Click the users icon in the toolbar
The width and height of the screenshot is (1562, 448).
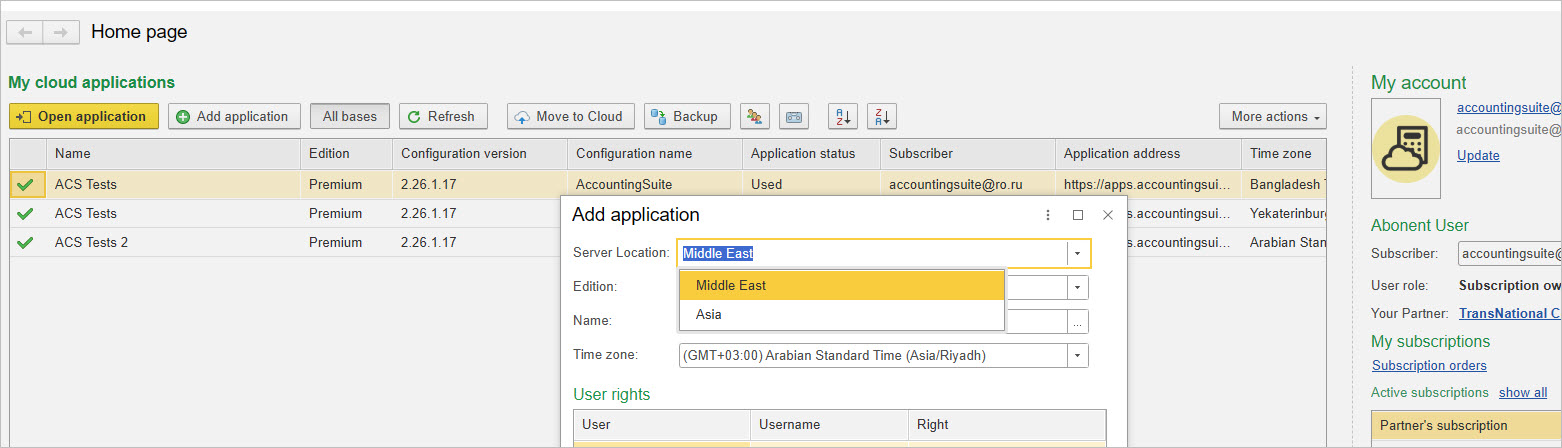pyautogui.click(x=754, y=117)
